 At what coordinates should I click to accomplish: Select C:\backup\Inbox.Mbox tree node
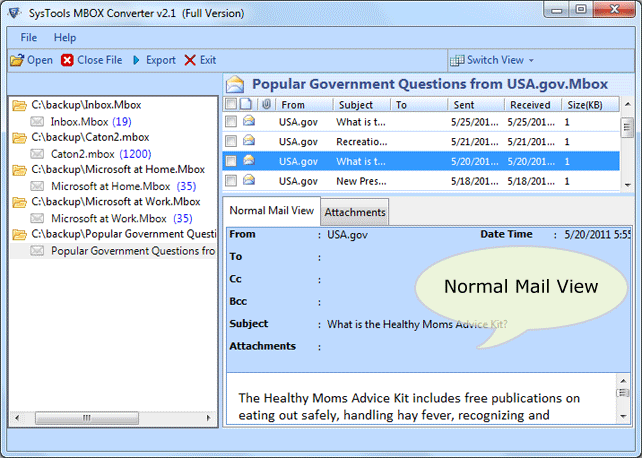point(86,105)
